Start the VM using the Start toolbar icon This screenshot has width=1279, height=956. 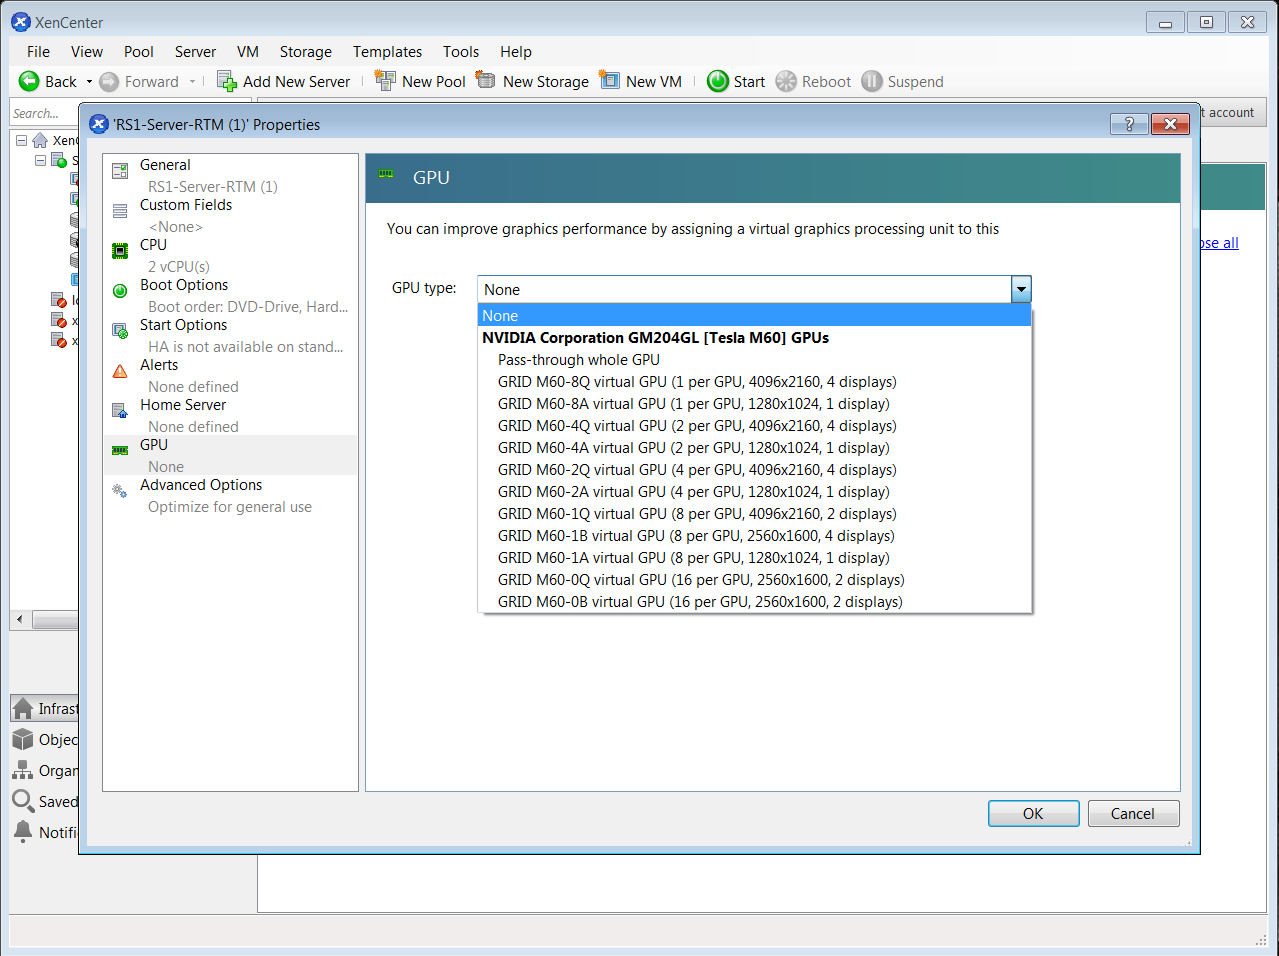719,81
